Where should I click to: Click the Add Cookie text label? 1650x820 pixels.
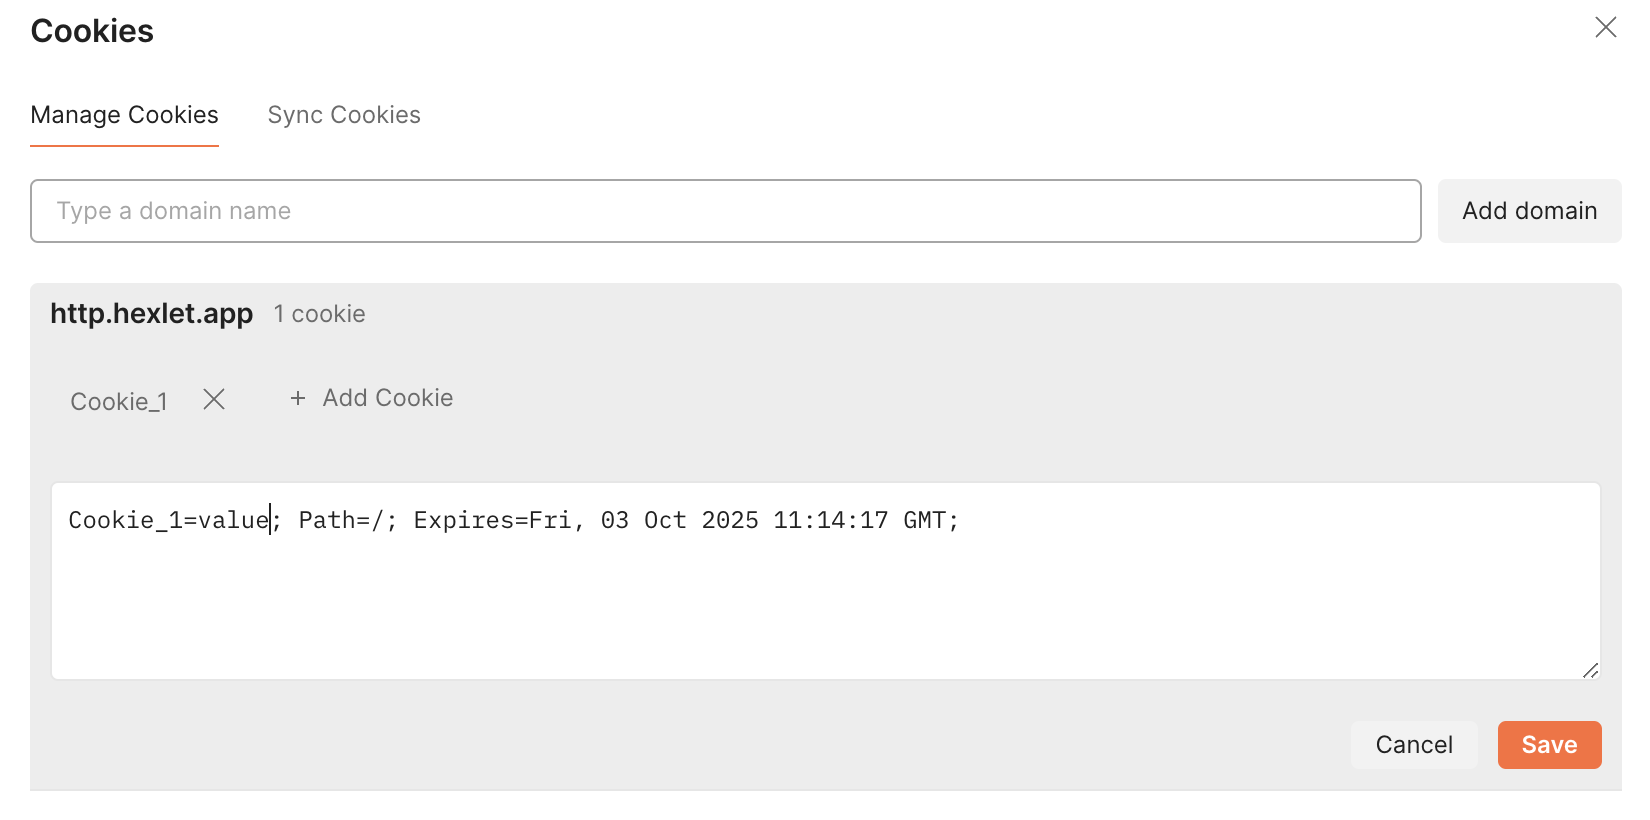(388, 398)
